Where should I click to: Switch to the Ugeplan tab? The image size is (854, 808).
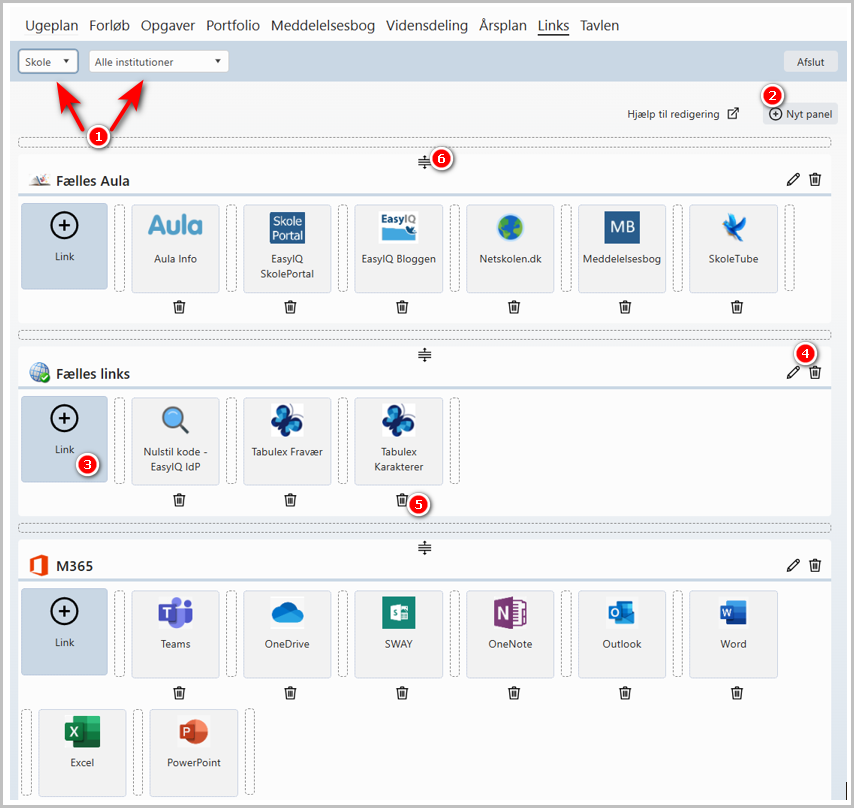click(x=52, y=26)
